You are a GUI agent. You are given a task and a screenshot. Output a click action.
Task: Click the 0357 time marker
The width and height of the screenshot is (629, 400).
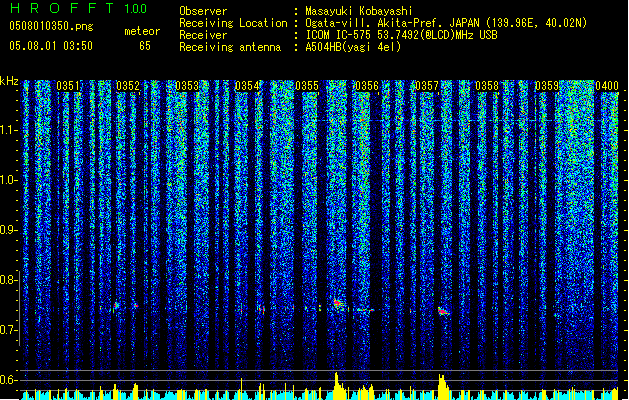(x=427, y=86)
